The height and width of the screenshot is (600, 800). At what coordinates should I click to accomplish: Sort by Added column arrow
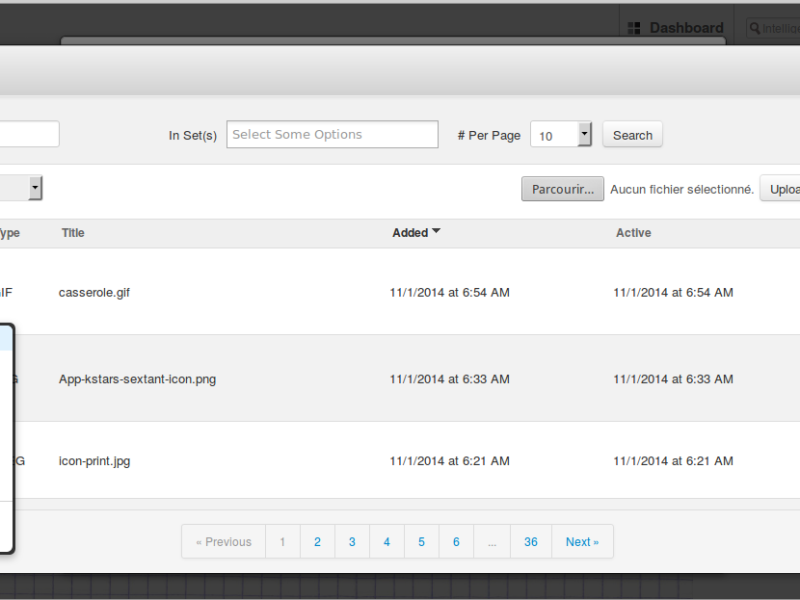[436, 231]
